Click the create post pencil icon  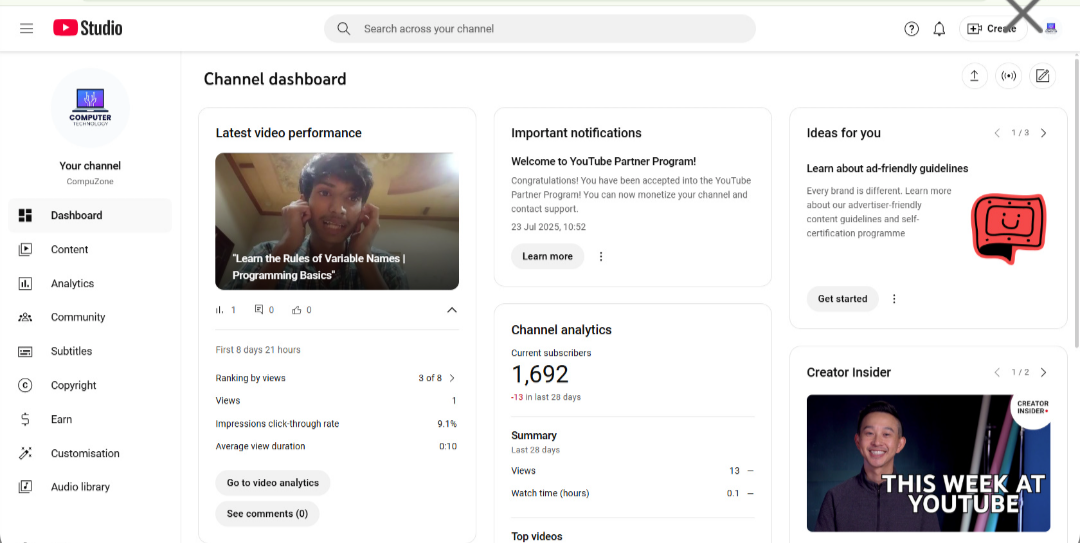coord(1042,76)
